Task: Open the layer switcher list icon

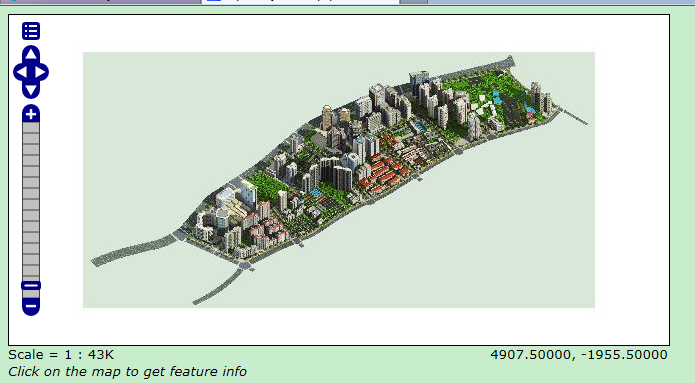Action: [31, 31]
